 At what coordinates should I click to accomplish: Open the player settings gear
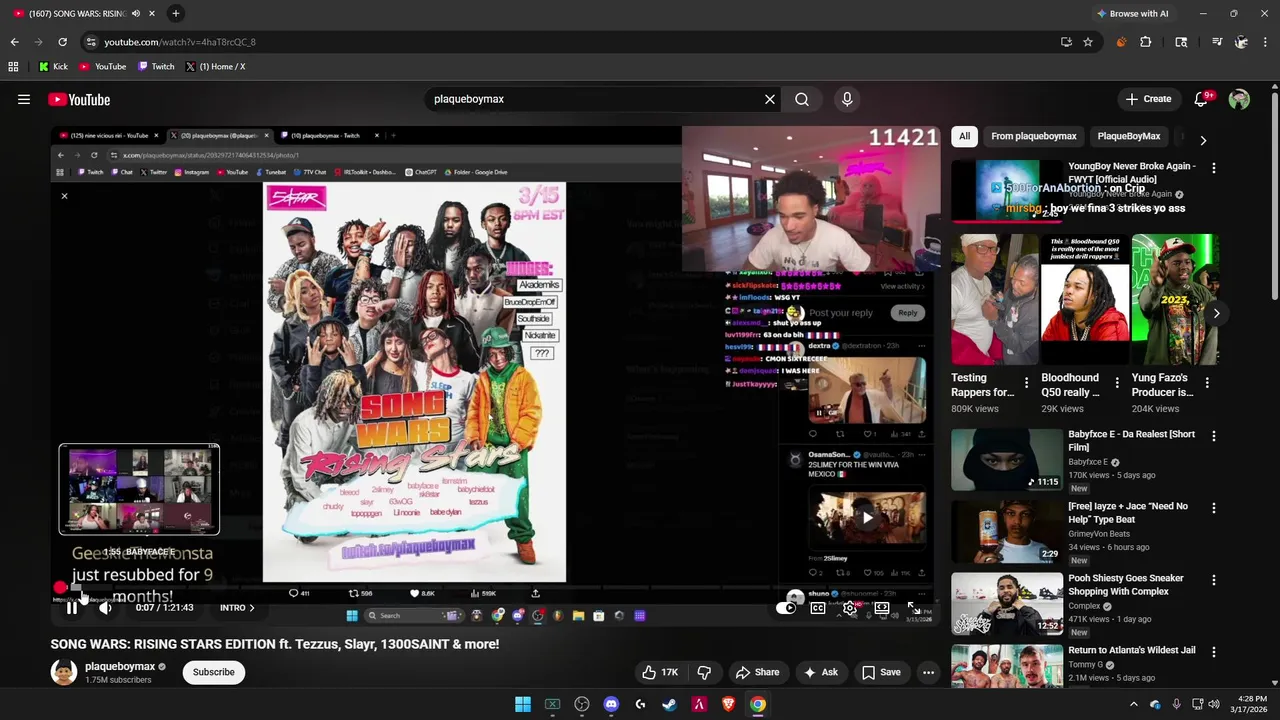point(850,607)
